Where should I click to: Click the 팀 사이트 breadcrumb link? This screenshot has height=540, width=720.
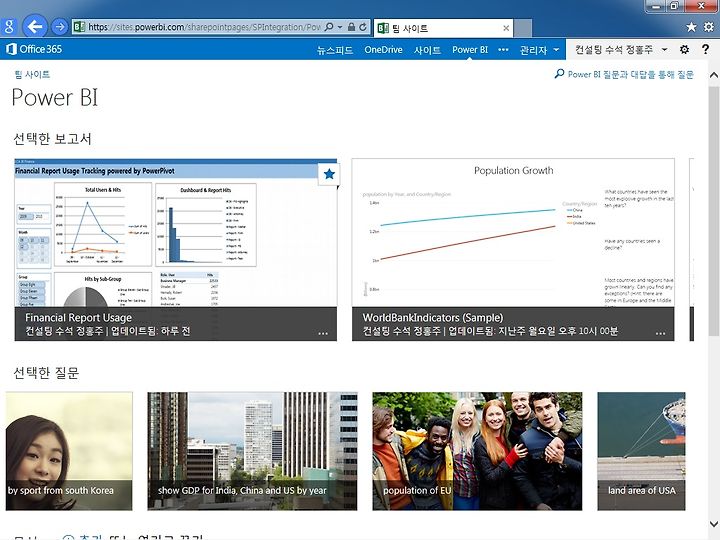[32, 74]
